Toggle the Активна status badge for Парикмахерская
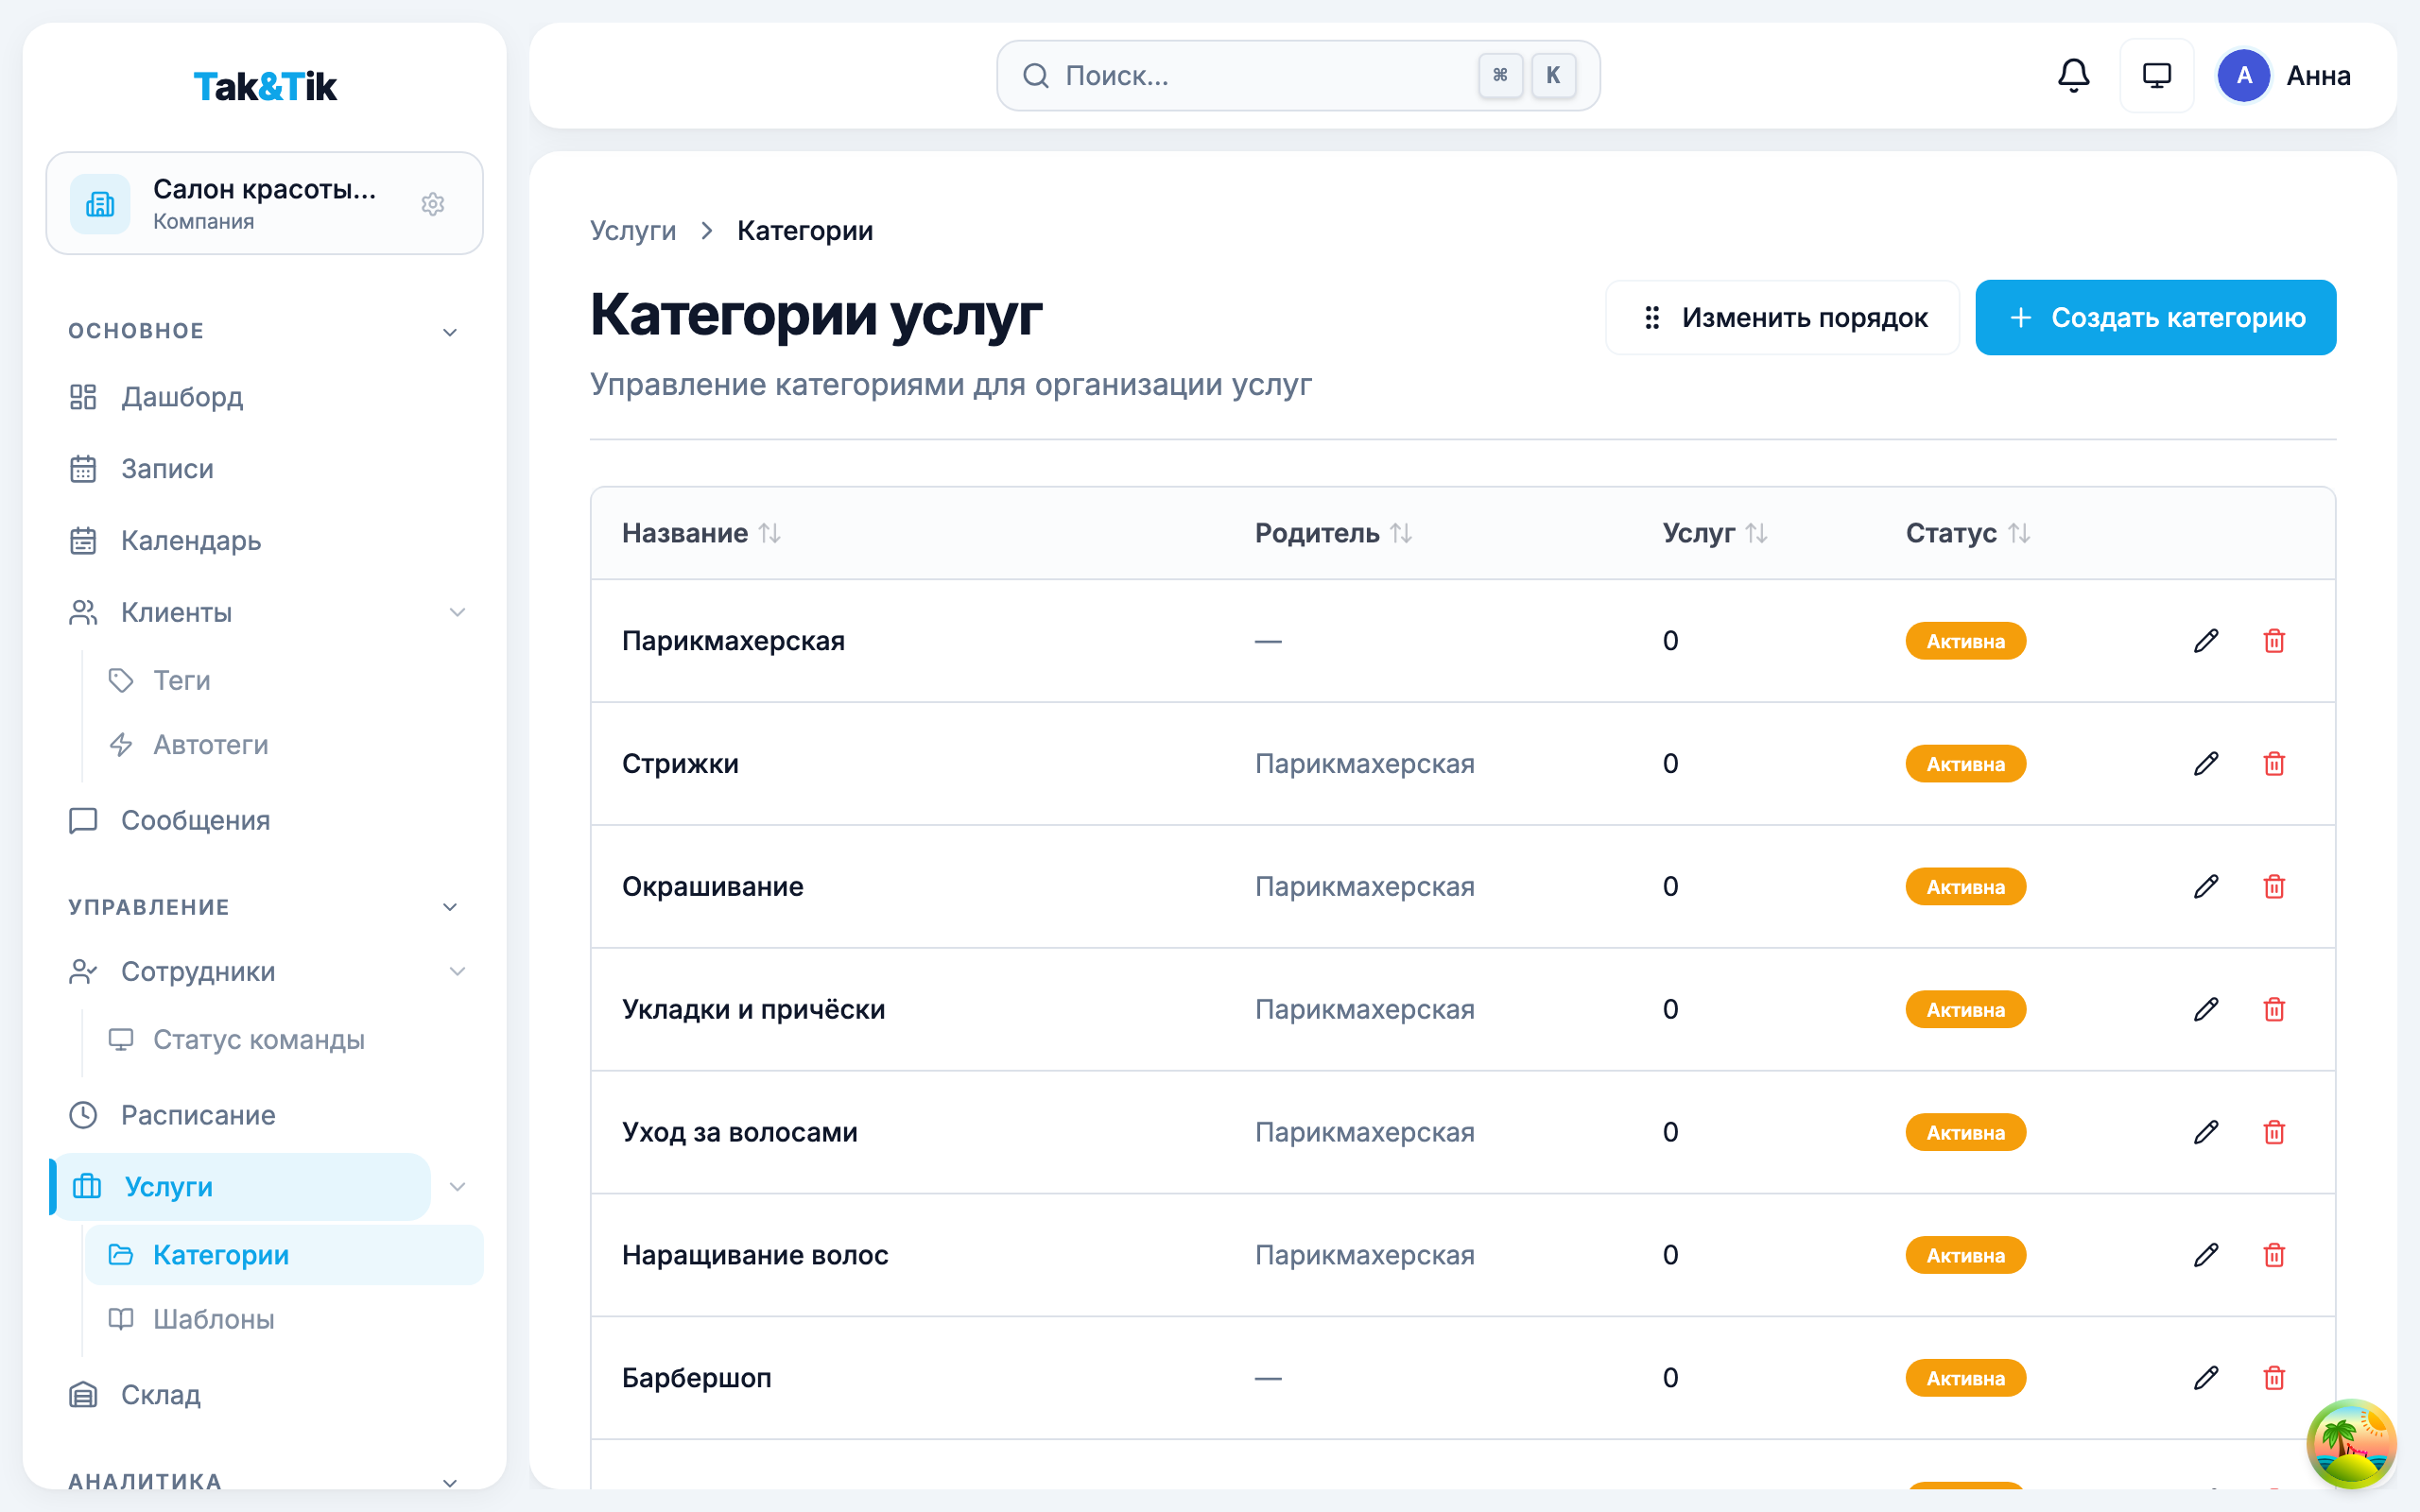Viewport: 2420px width, 1512px height. click(1965, 640)
